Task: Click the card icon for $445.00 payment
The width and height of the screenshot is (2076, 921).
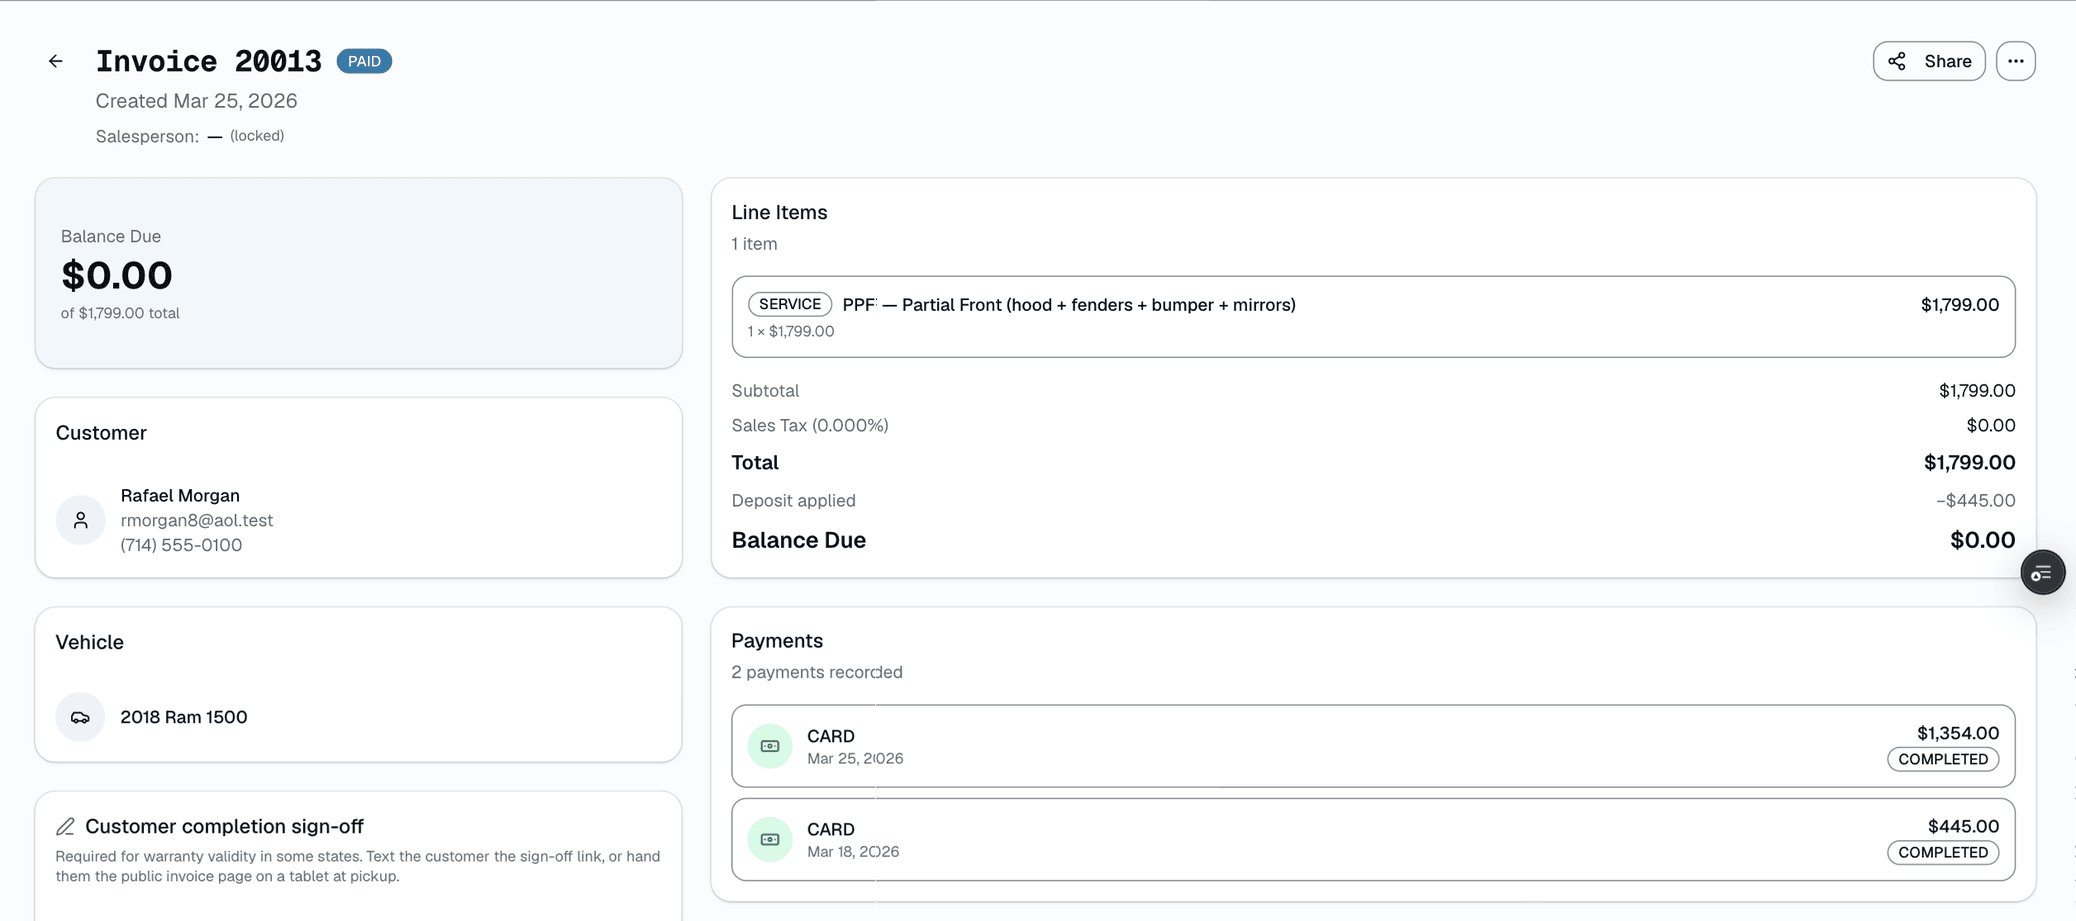Action: click(x=770, y=839)
